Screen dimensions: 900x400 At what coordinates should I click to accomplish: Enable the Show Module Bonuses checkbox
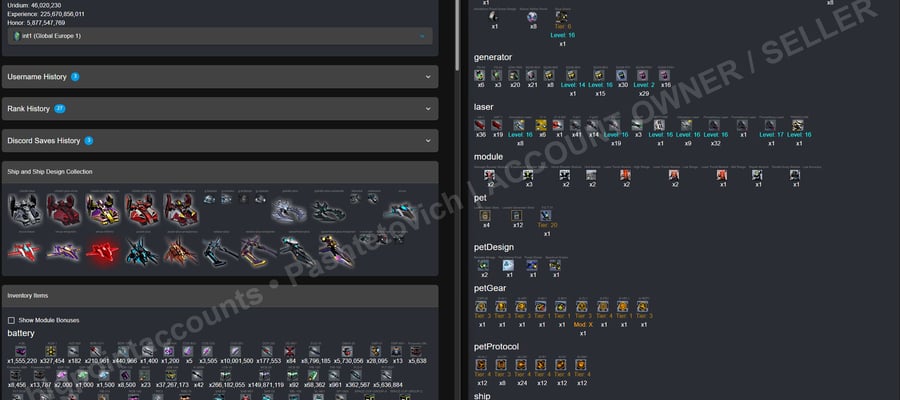pos(11,320)
